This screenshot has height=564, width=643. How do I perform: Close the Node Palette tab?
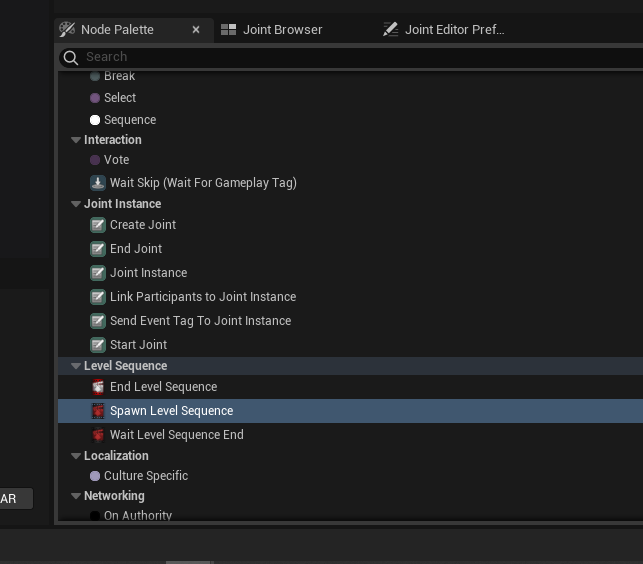click(x=196, y=30)
